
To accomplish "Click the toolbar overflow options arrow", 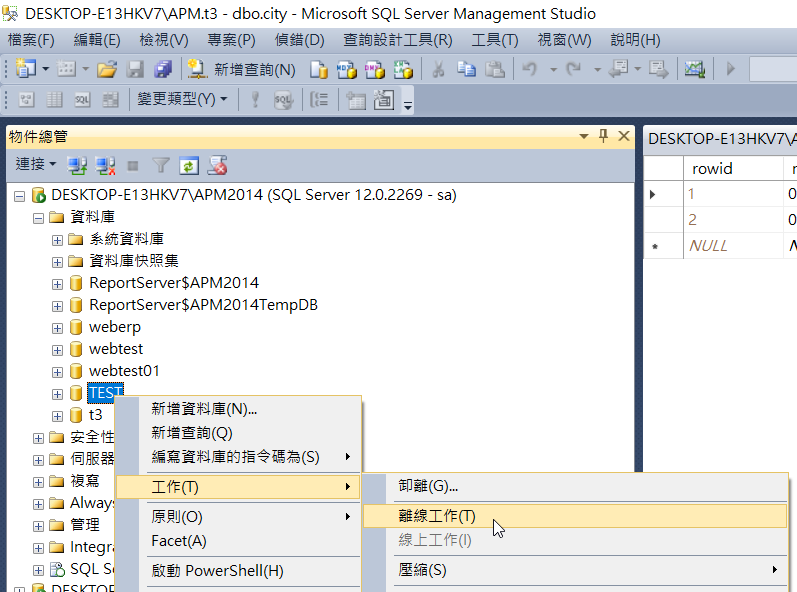I will coord(407,105).
